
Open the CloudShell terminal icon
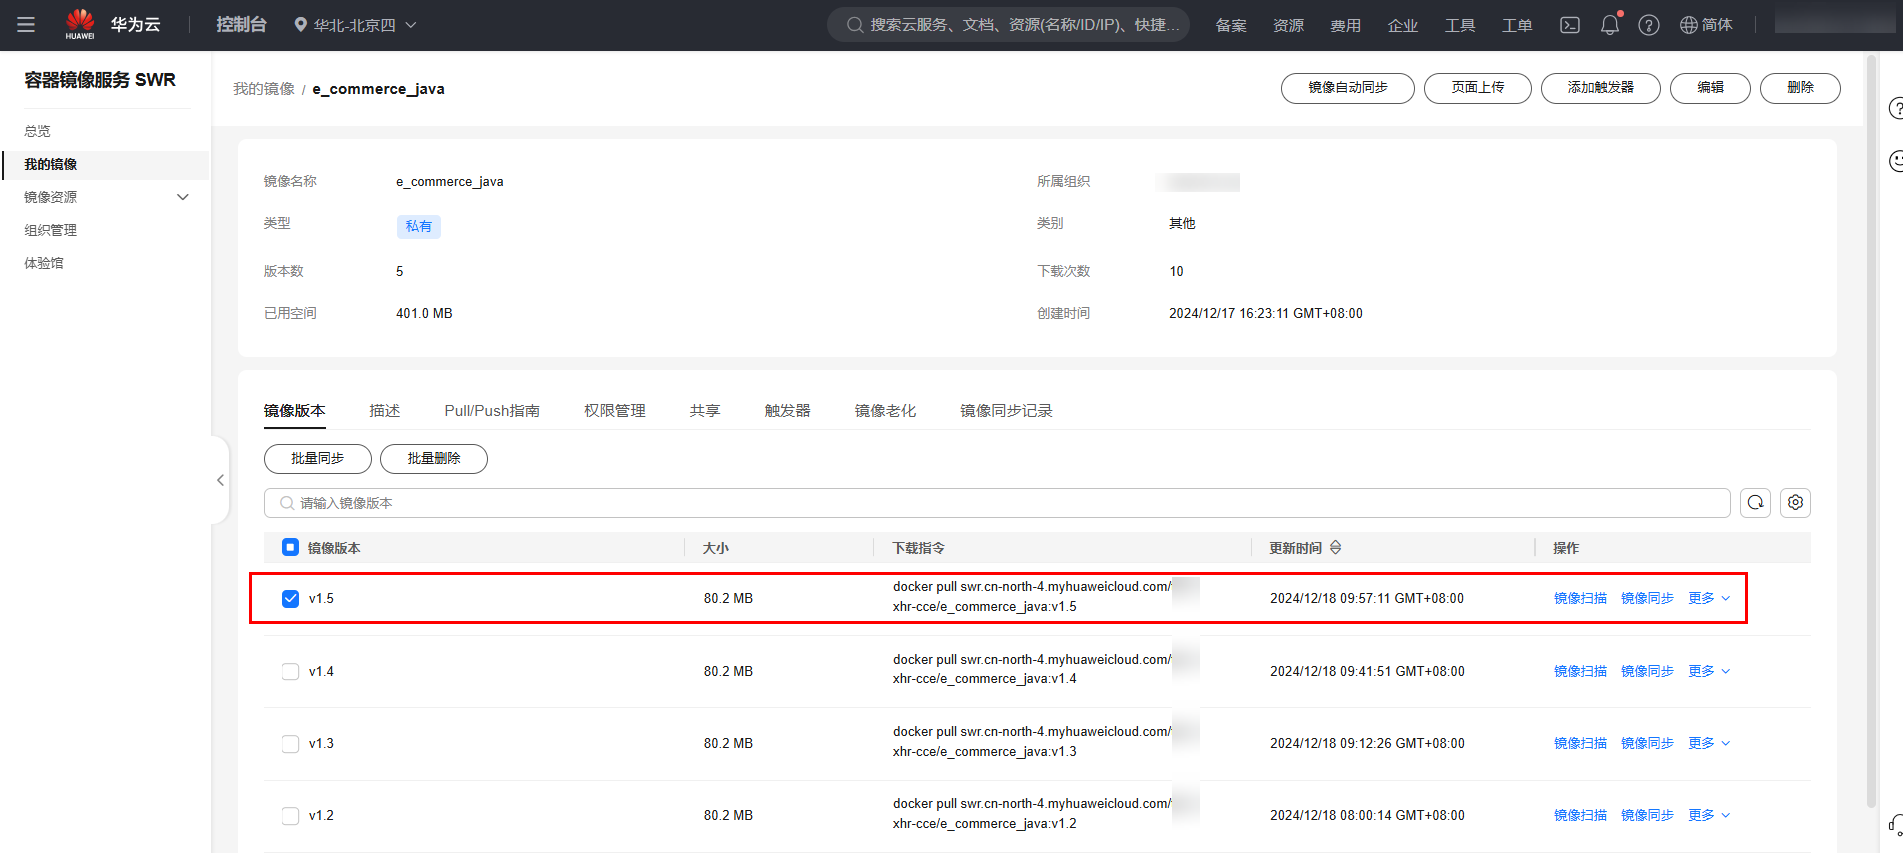click(x=1570, y=25)
